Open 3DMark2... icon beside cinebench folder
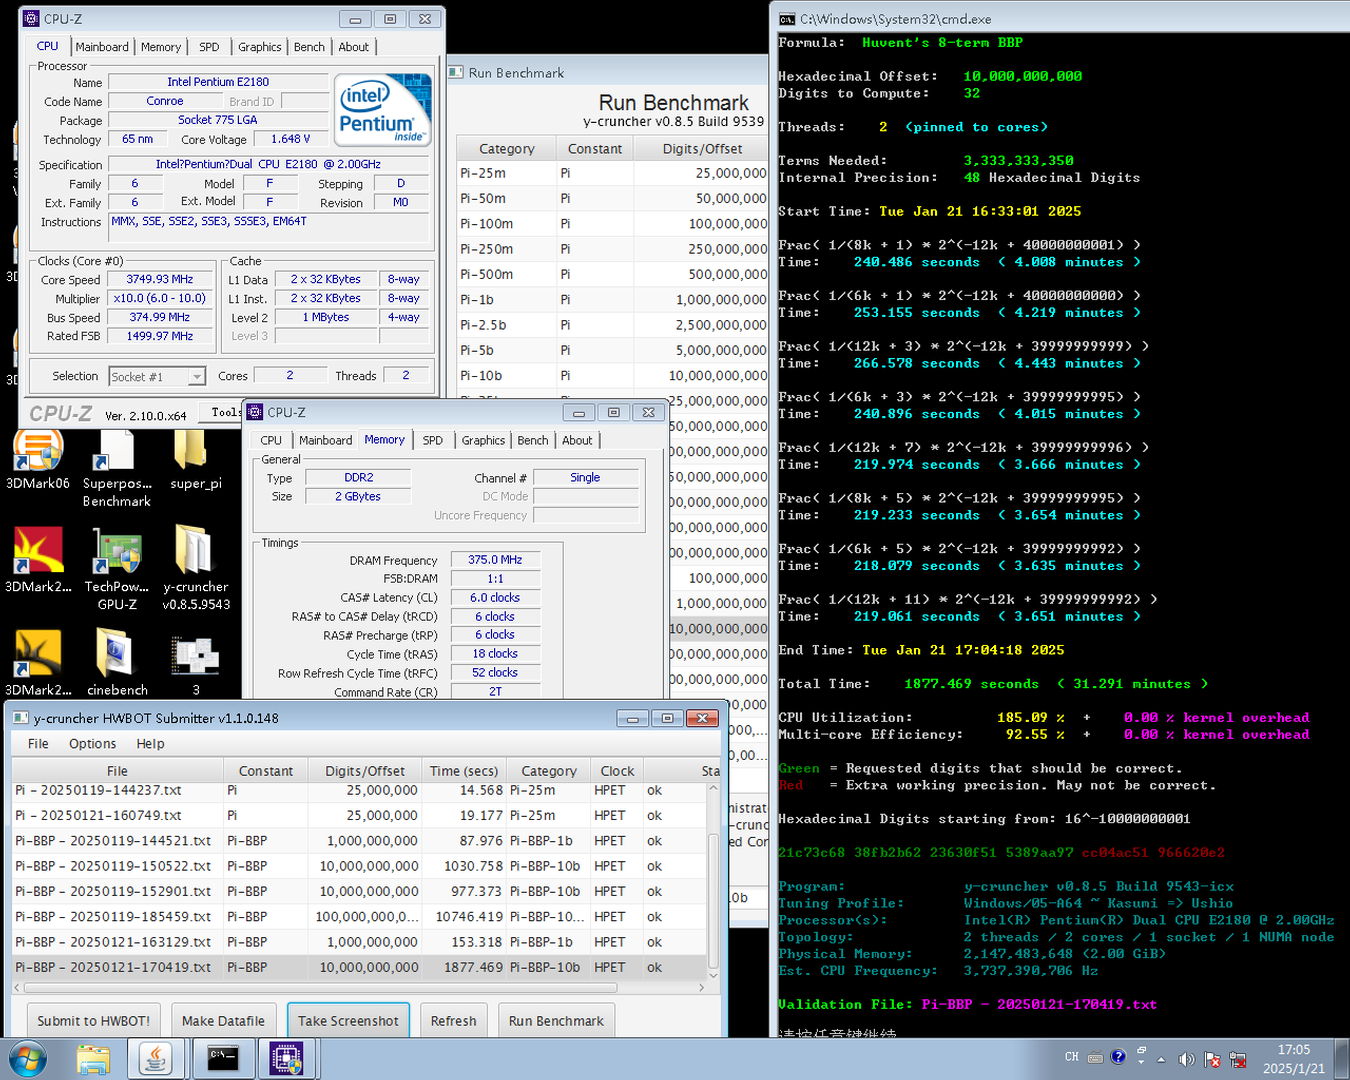 [38, 664]
